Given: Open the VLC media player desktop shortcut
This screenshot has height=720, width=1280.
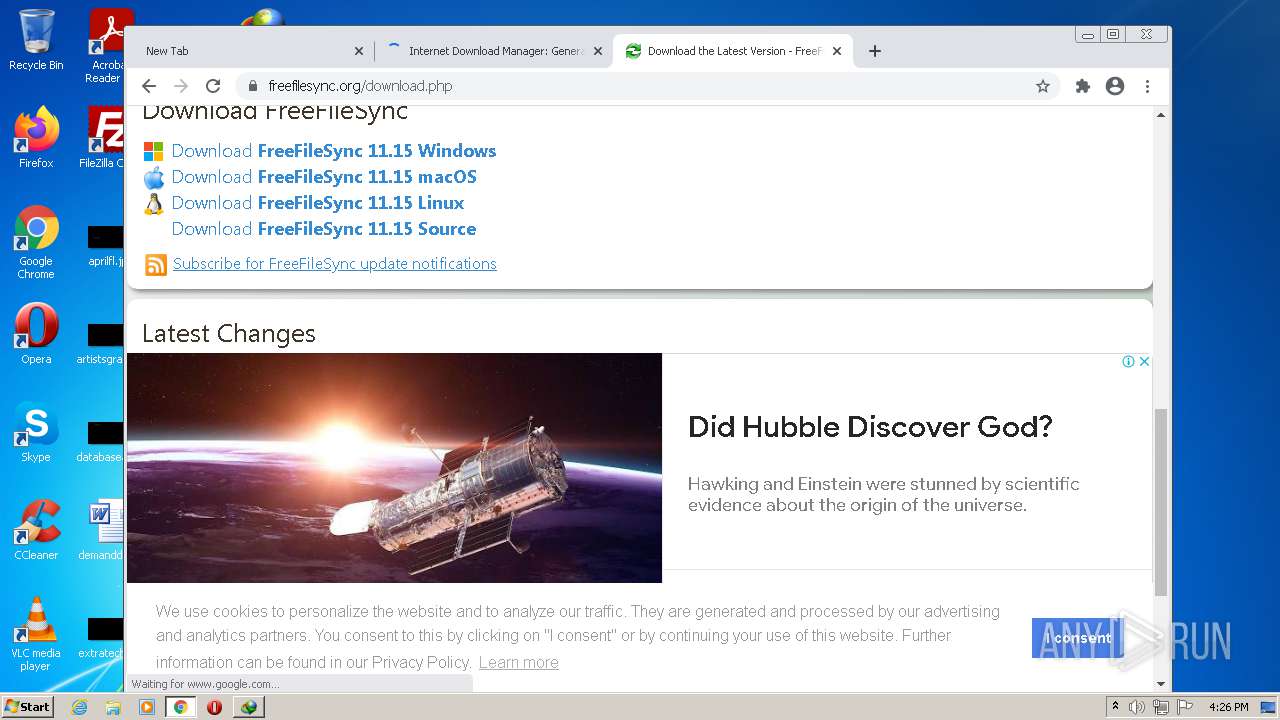Looking at the screenshot, I should [36, 634].
